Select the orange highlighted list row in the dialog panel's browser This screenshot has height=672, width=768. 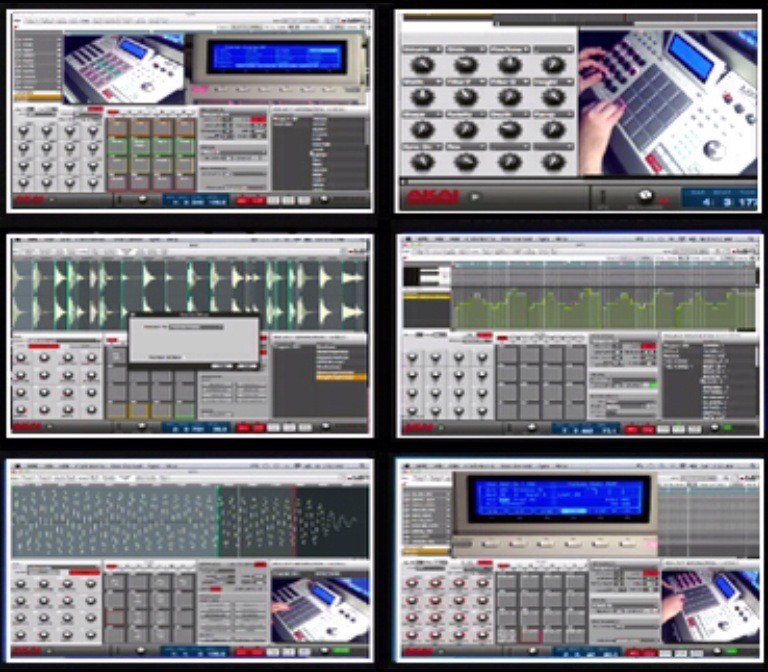point(341,377)
